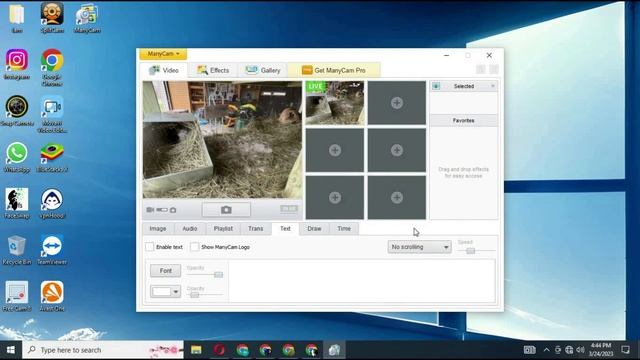
Task: Open BlueStacks desktop shortcut
Action: tap(52, 157)
